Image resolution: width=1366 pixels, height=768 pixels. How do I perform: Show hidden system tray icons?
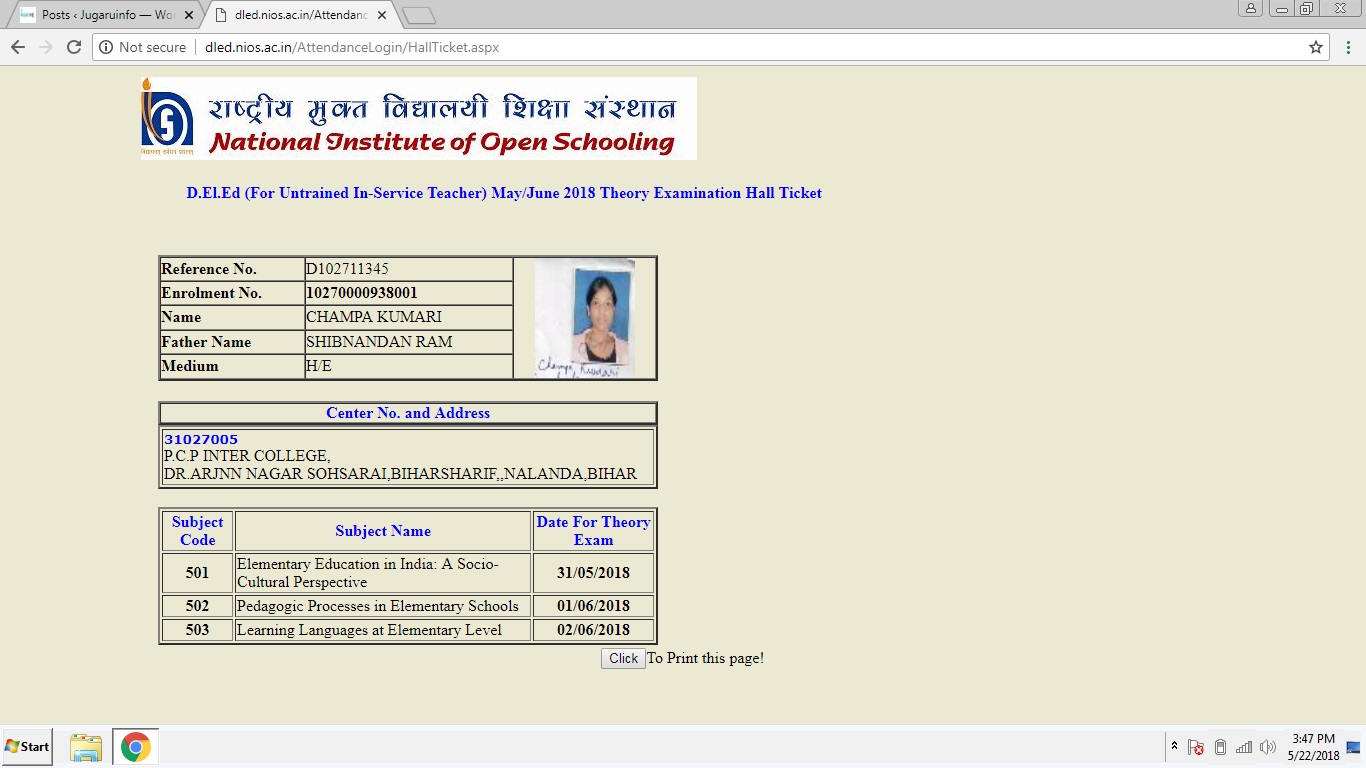1174,747
